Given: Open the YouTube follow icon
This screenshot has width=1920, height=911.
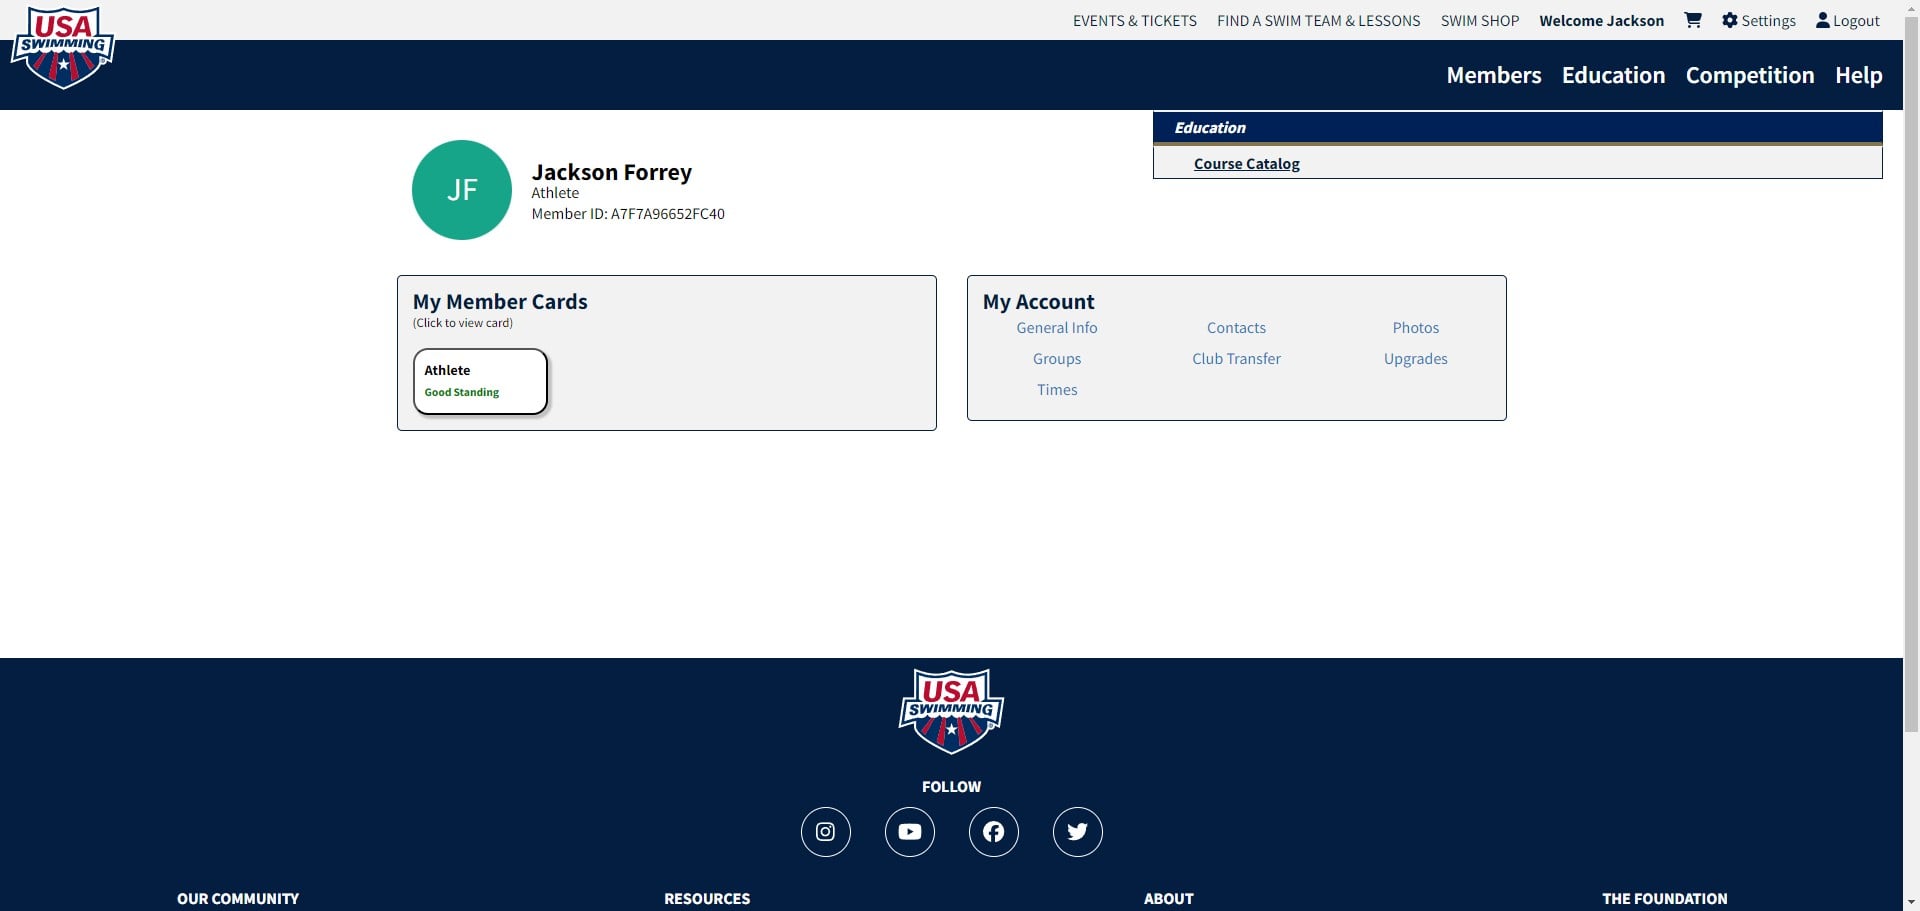Looking at the screenshot, I should pyautogui.click(x=909, y=832).
